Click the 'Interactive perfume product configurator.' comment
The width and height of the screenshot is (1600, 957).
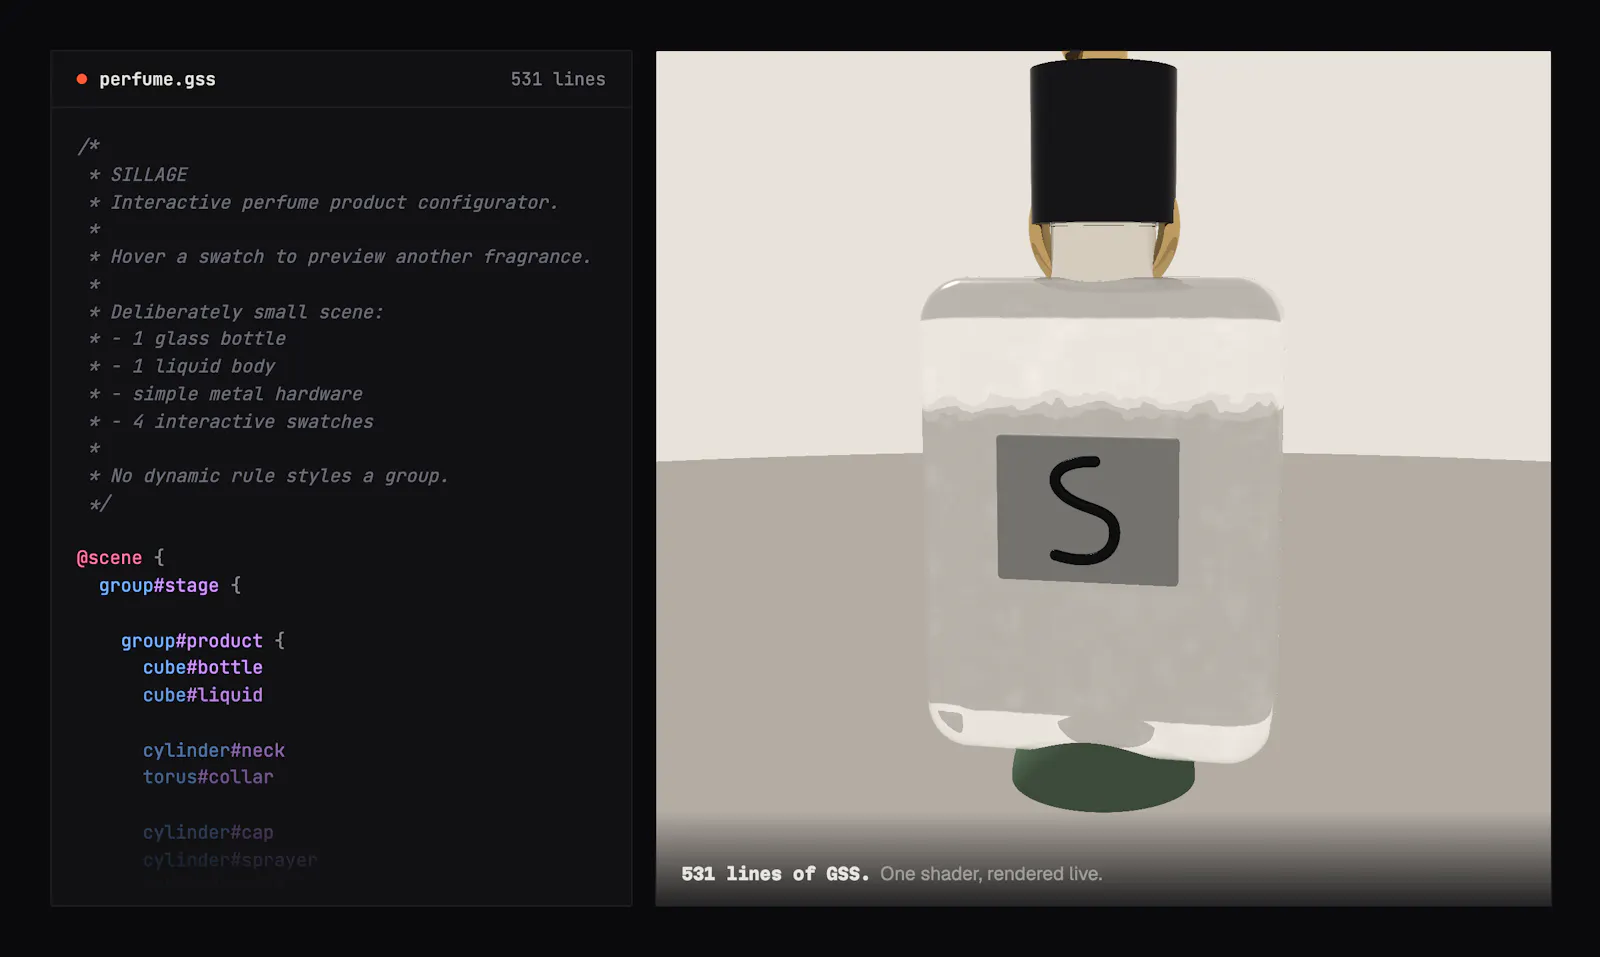[334, 202]
